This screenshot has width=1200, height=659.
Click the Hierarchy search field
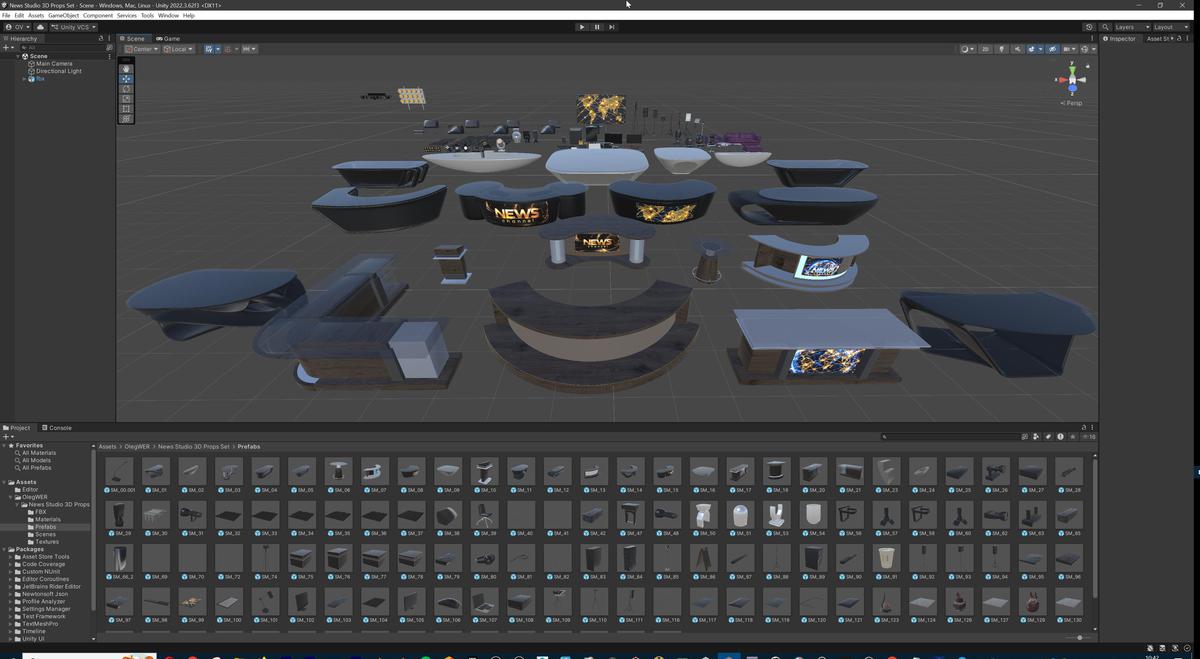pyautogui.click(x=62, y=47)
